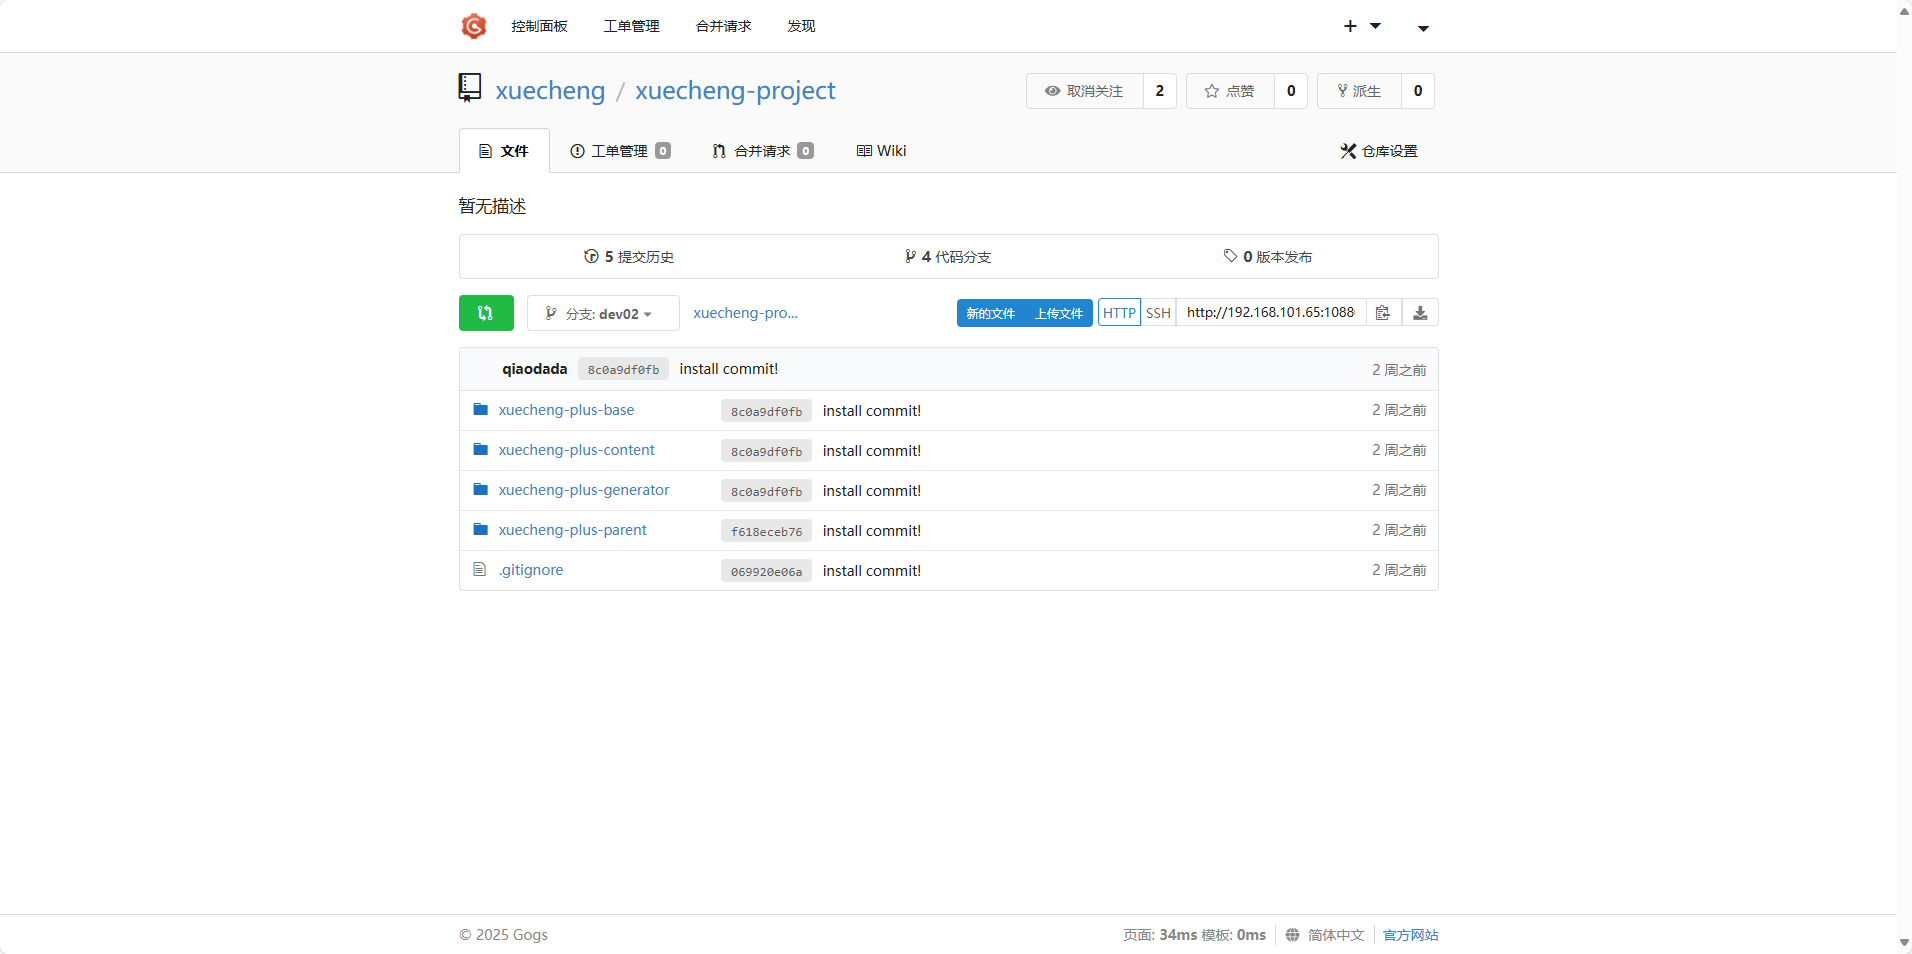Open the xuecheng owner link
The image size is (1912, 954).
point(550,90)
